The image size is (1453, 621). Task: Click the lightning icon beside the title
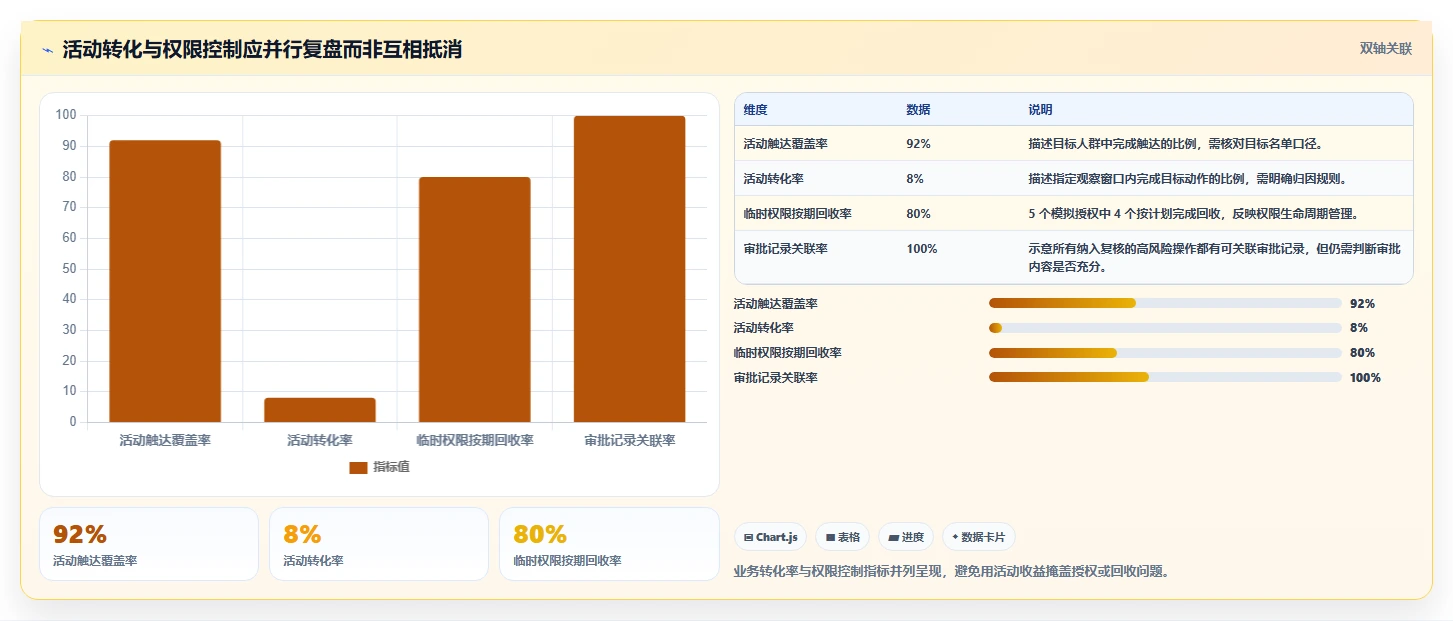tap(47, 50)
